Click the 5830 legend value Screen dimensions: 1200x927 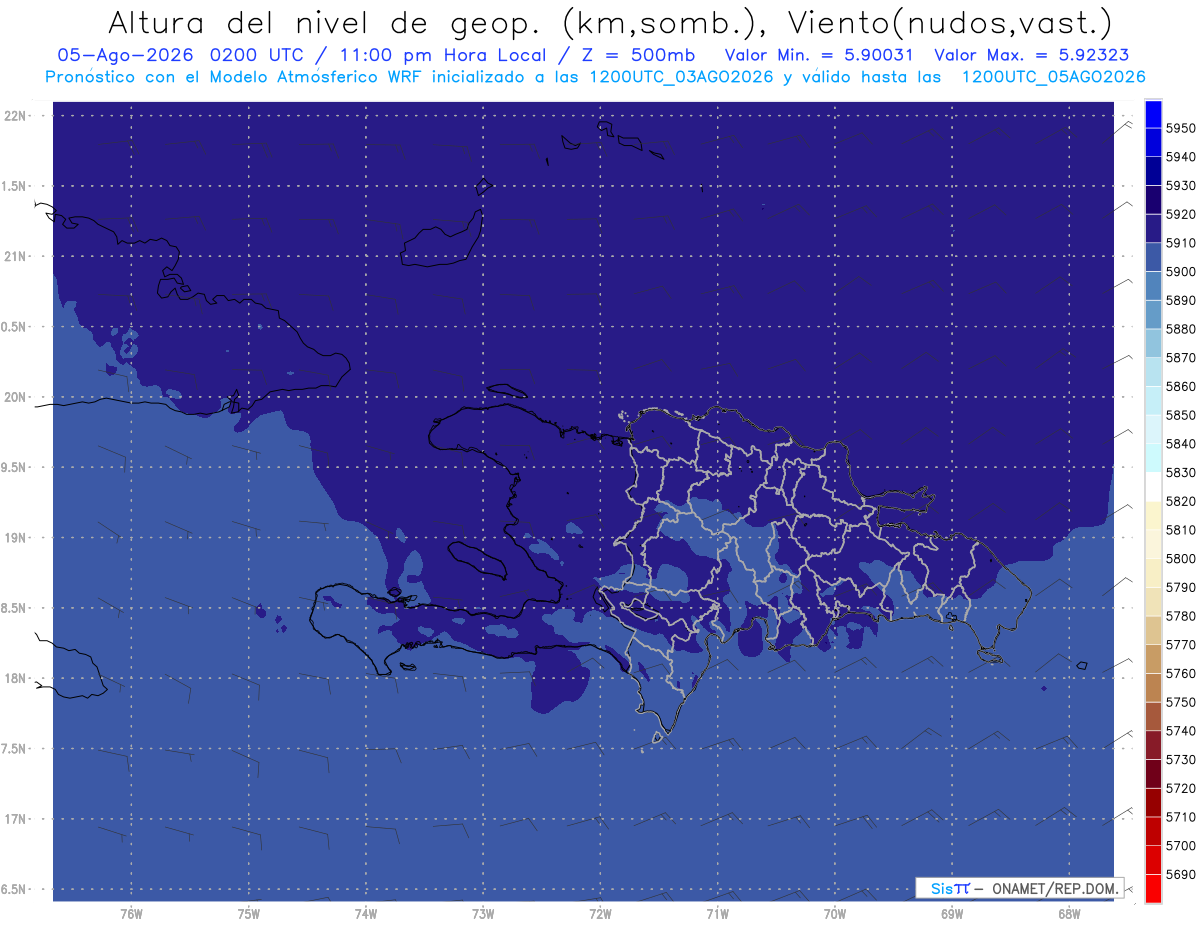click(x=1181, y=472)
